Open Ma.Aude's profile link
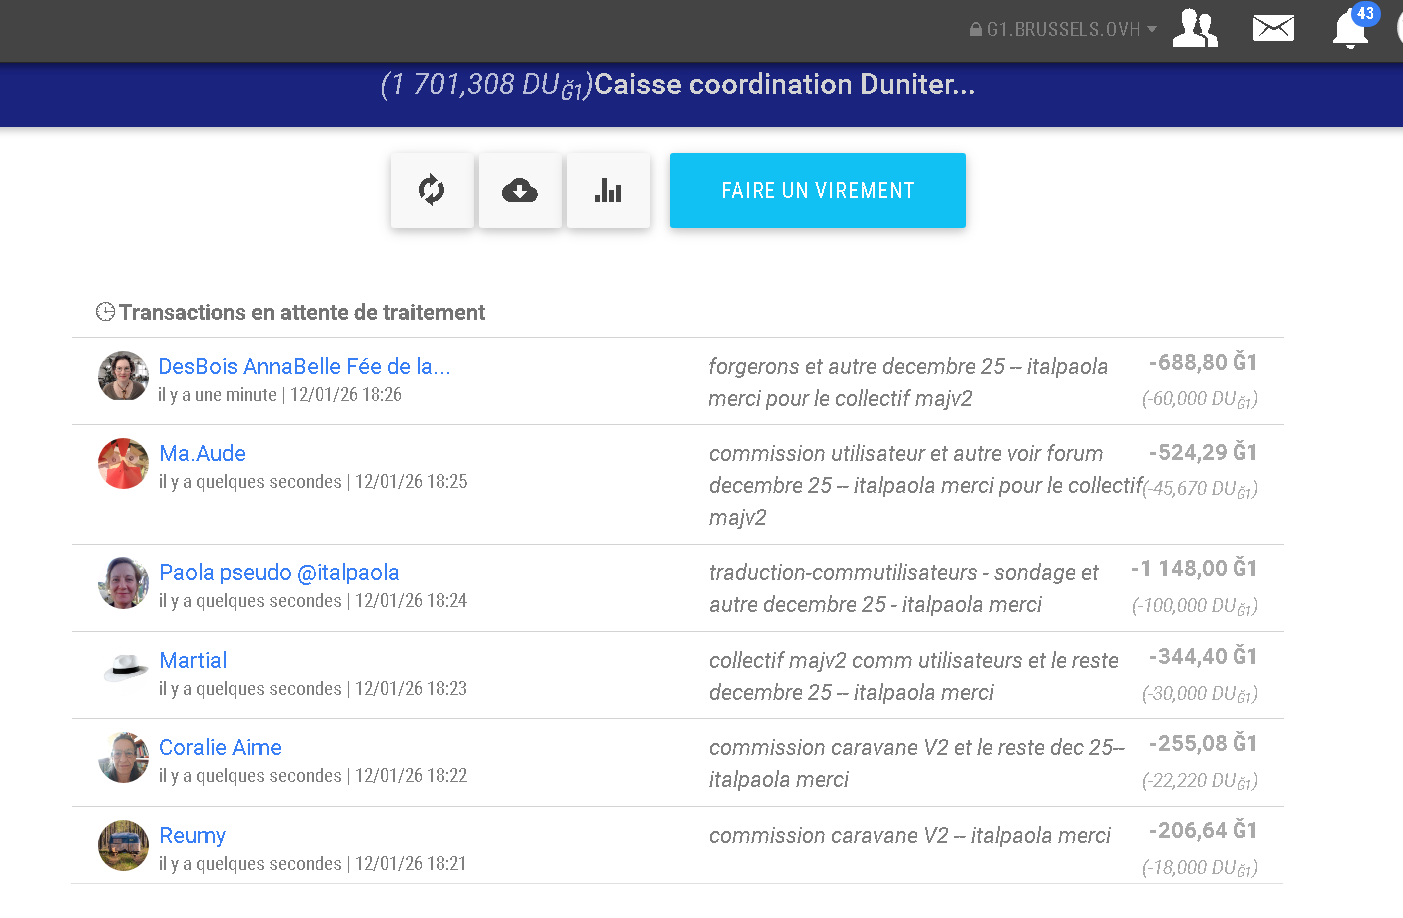 point(202,453)
